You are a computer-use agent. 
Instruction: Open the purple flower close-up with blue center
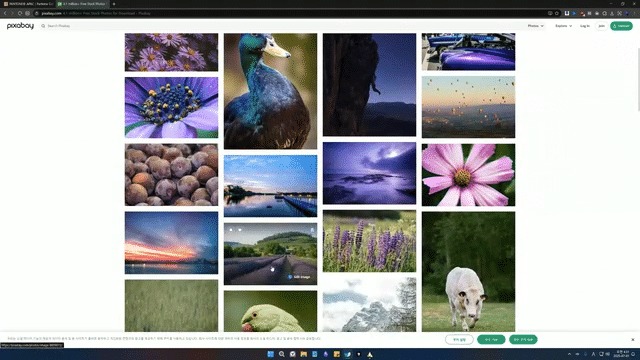[x=171, y=107]
